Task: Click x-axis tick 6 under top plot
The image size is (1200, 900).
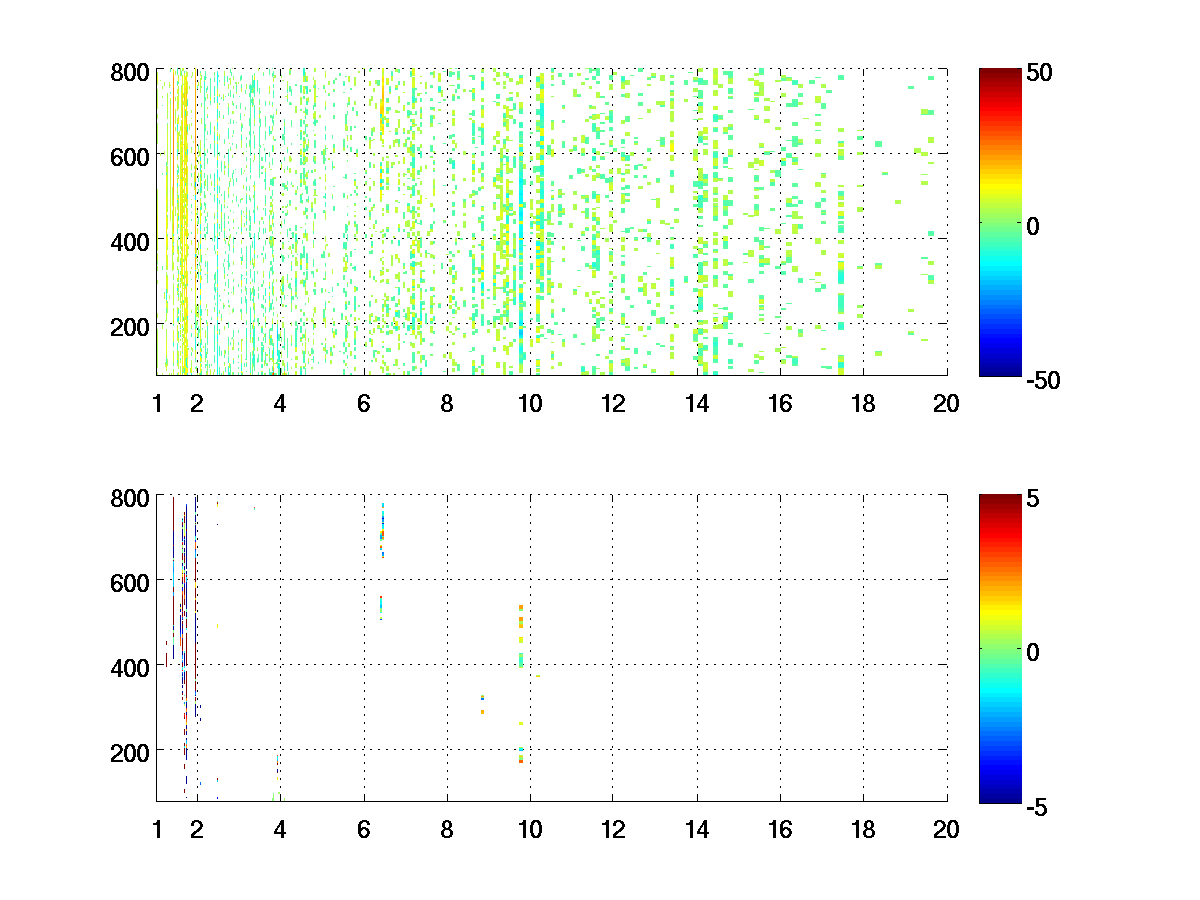Action: click(x=364, y=403)
